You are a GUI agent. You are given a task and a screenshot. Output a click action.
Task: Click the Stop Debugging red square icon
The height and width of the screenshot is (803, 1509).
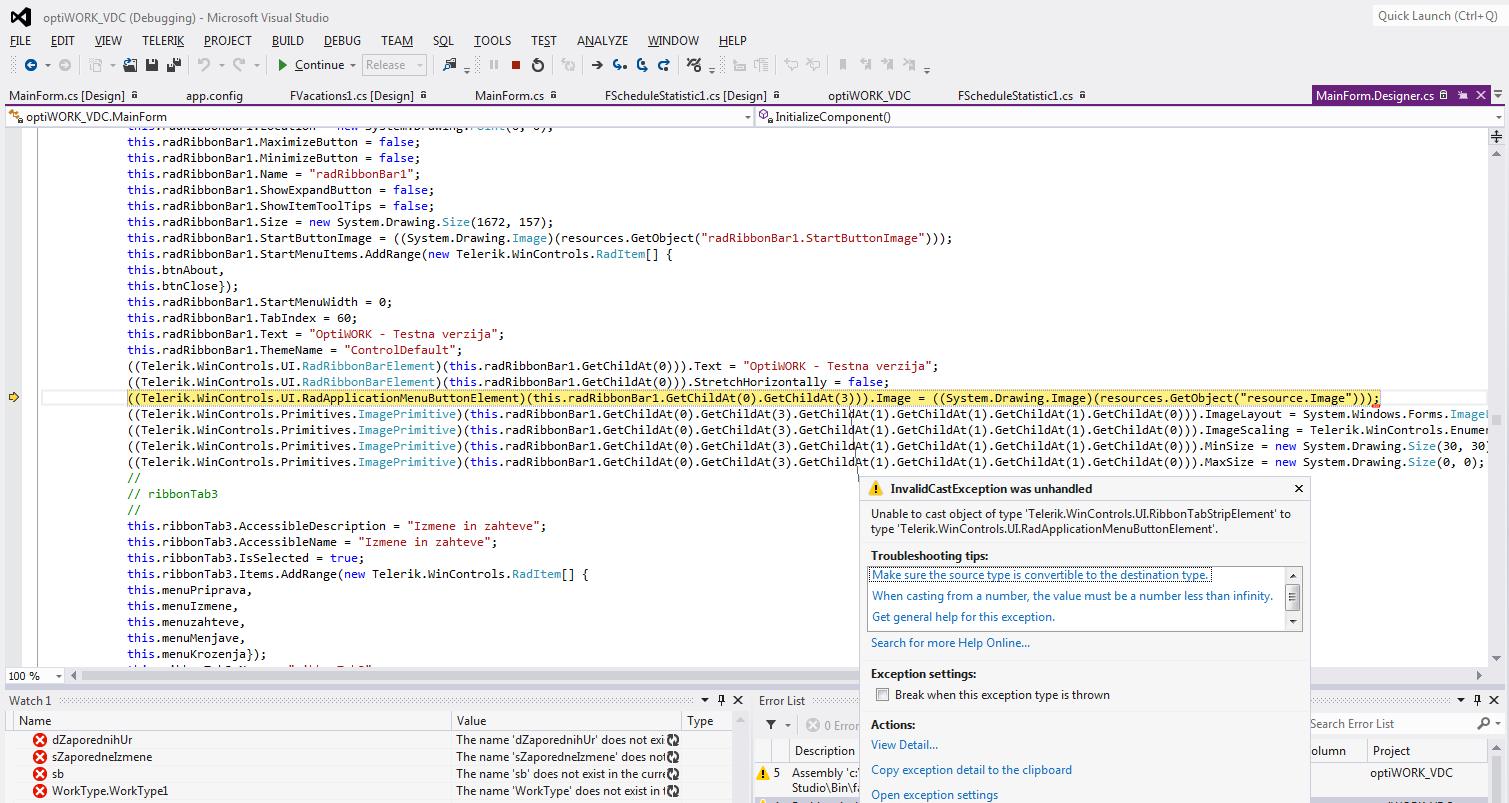pyautogui.click(x=516, y=65)
